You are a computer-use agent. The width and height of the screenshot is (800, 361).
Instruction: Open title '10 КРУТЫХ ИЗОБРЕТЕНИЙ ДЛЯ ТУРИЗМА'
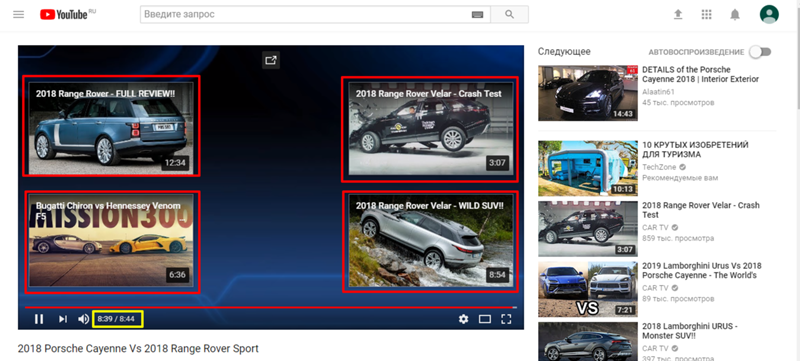695,149
